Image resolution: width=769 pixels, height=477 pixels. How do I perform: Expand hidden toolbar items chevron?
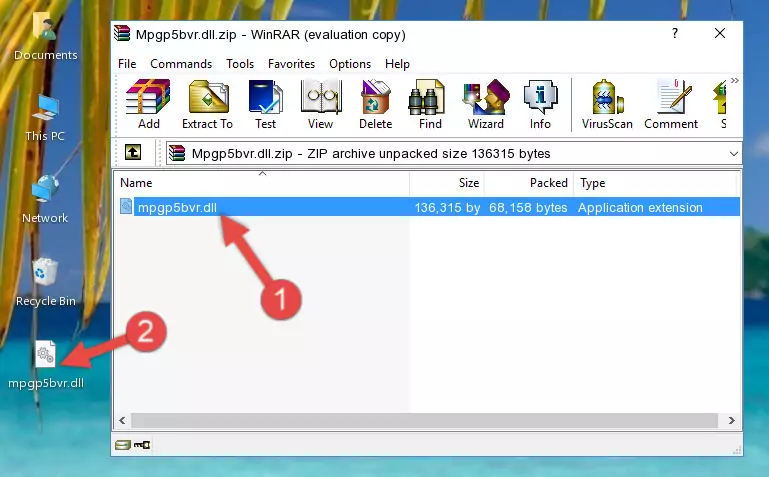(x=734, y=80)
